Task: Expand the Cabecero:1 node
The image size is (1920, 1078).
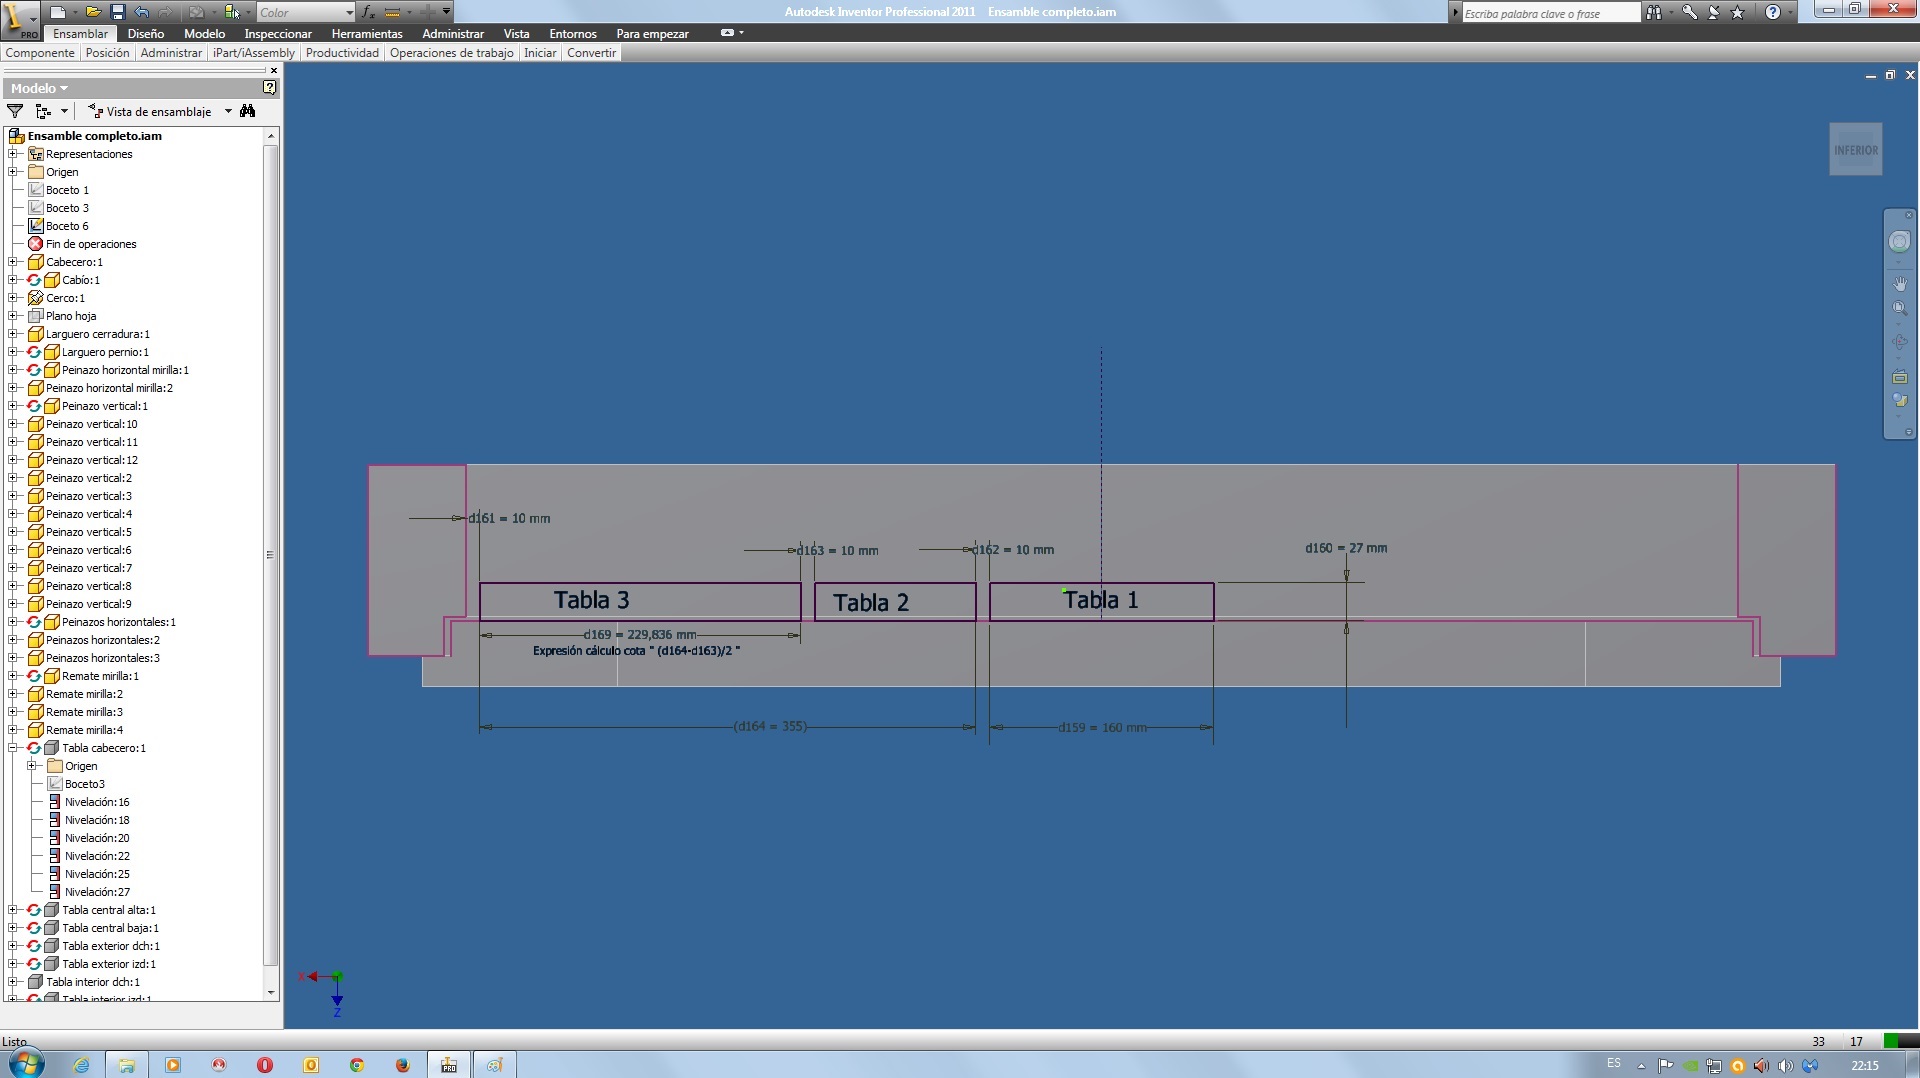Action: 13,262
